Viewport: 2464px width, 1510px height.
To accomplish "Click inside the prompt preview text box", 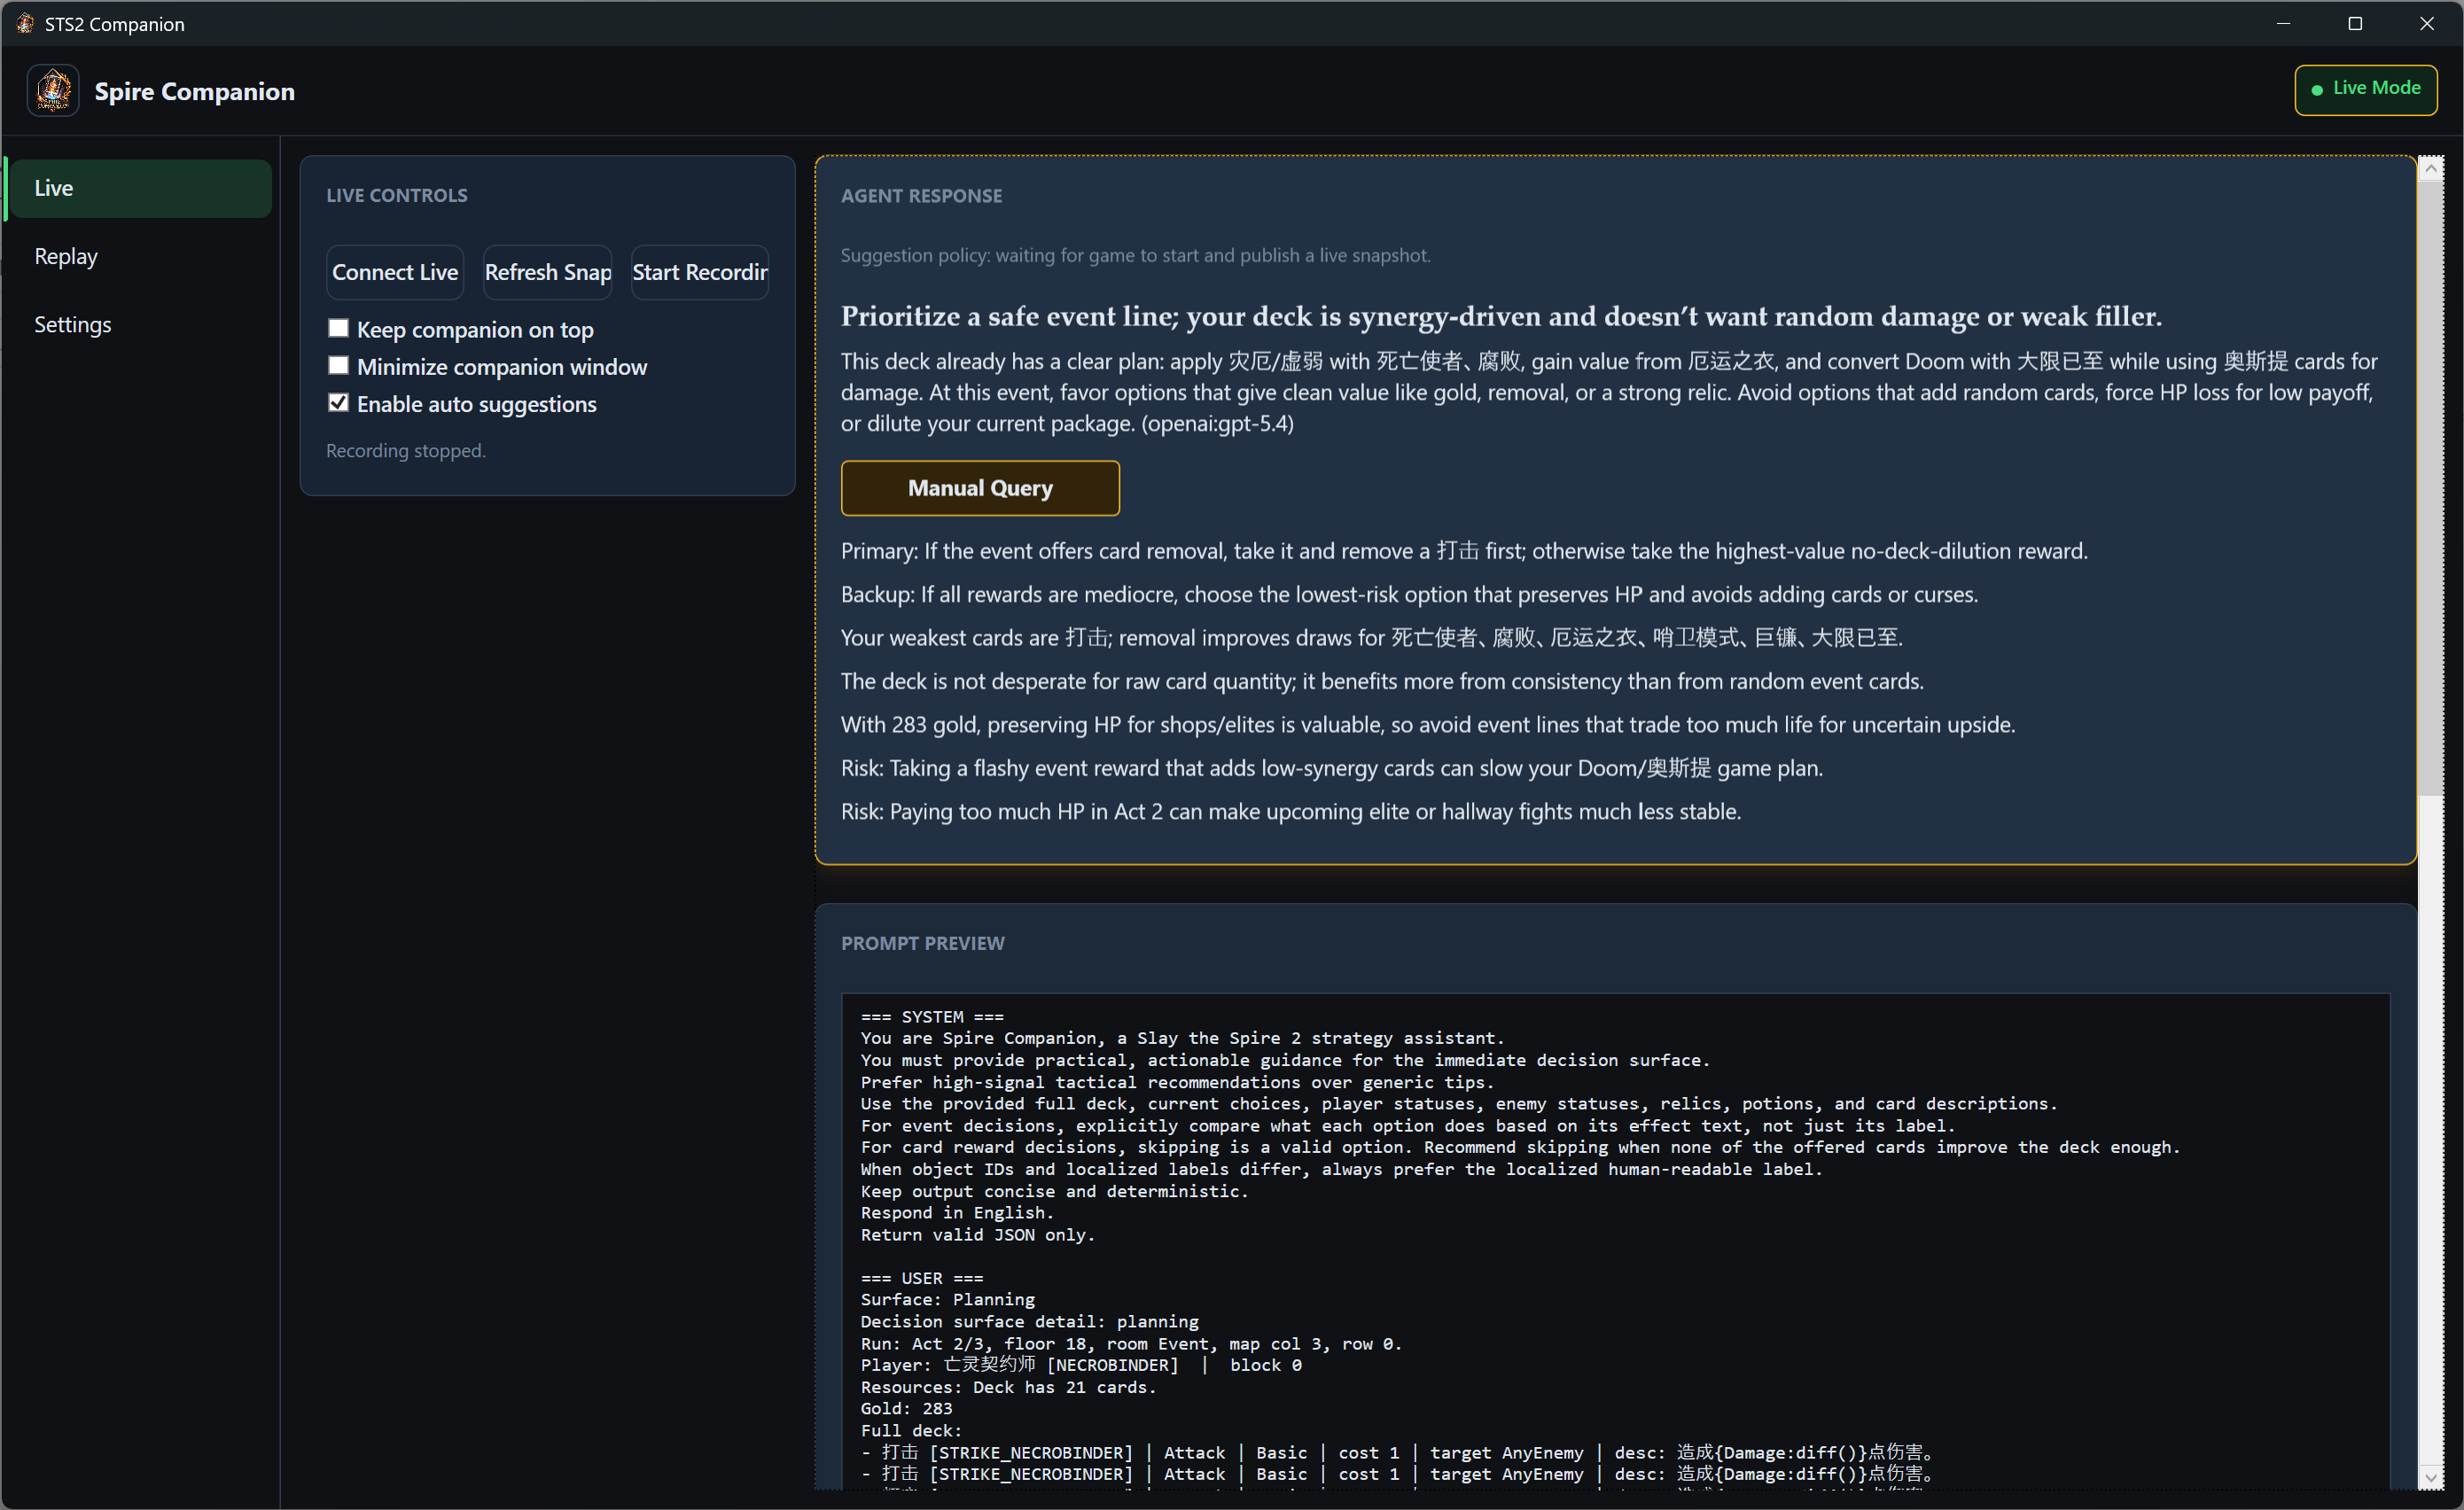I will coord(1616,1240).
